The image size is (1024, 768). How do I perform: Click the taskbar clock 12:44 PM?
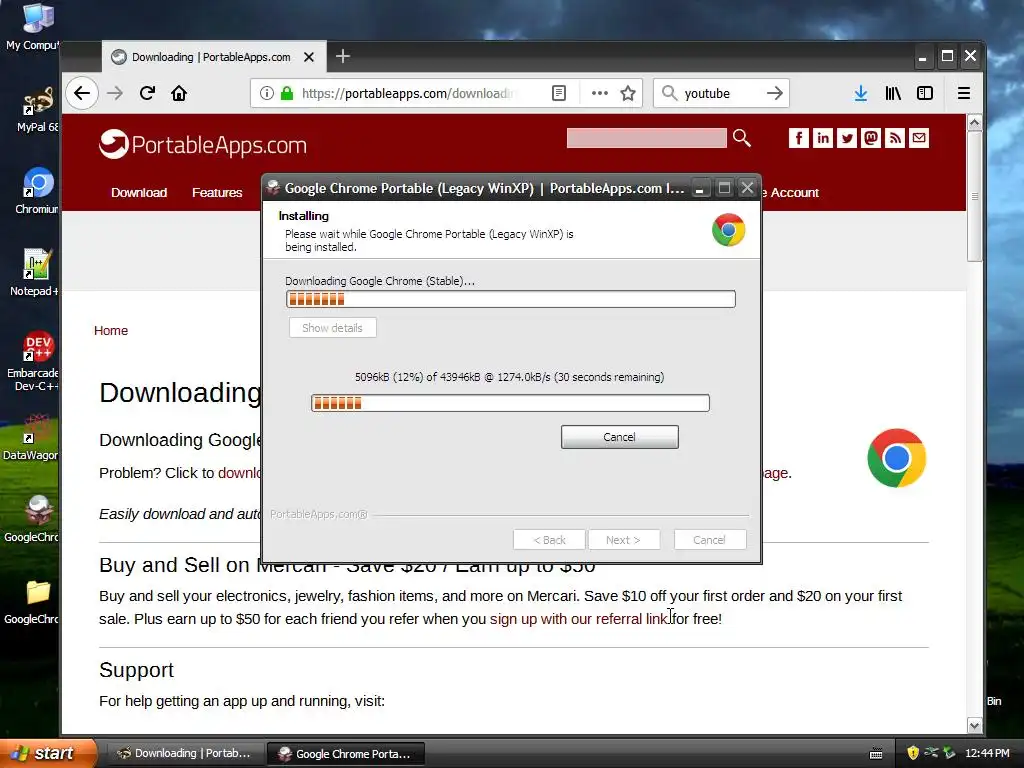pyautogui.click(x=987, y=753)
